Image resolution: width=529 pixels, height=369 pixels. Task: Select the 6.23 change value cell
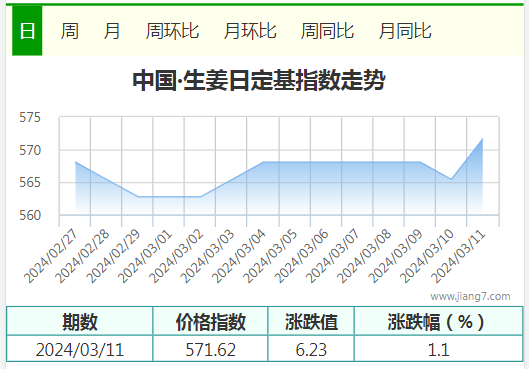click(311, 349)
